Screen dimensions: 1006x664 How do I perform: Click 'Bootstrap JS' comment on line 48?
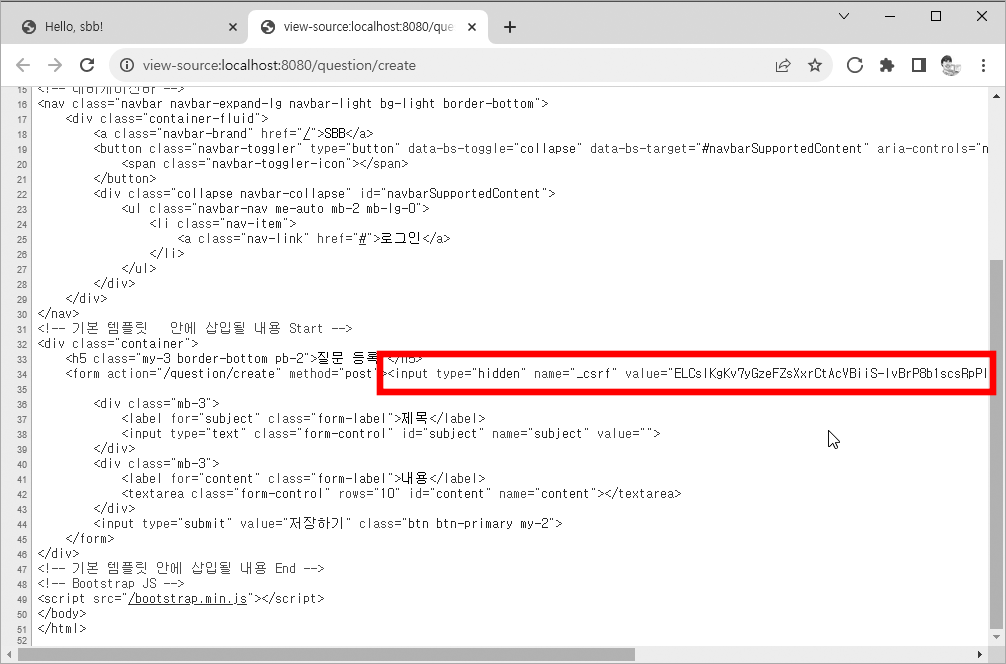point(114,583)
